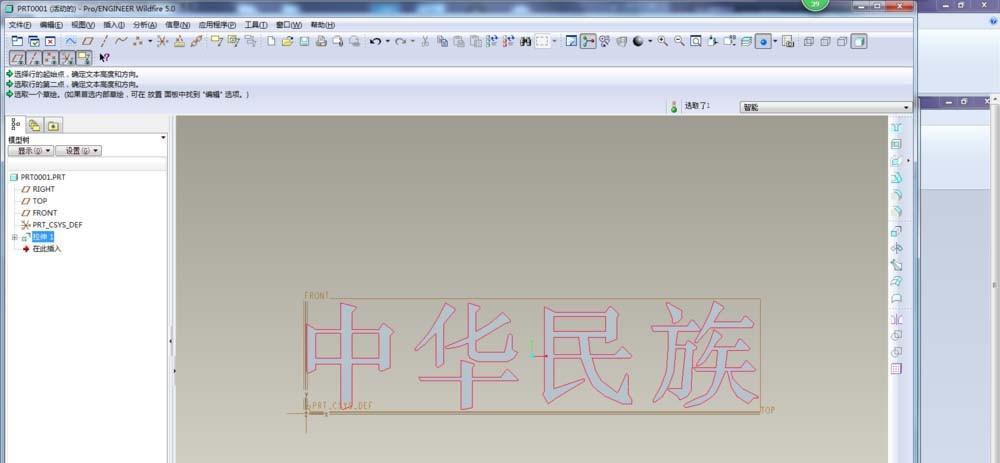1000x463 pixels.
Task: Select the Mirror tool in right toolbar
Action: pyautogui.click(x=896, y=318)
